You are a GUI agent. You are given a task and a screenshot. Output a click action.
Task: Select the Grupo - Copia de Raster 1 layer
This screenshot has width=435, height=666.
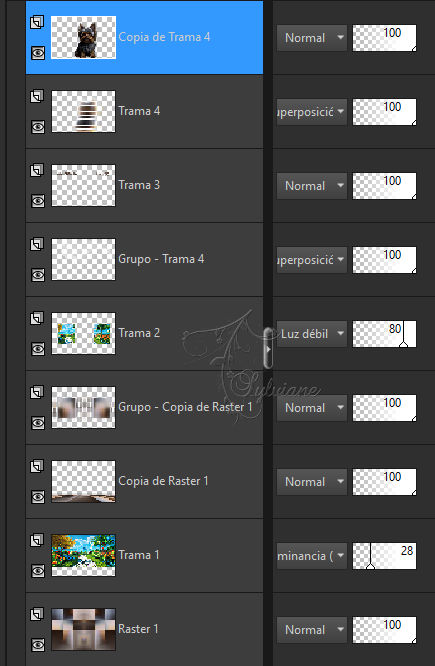144,407
